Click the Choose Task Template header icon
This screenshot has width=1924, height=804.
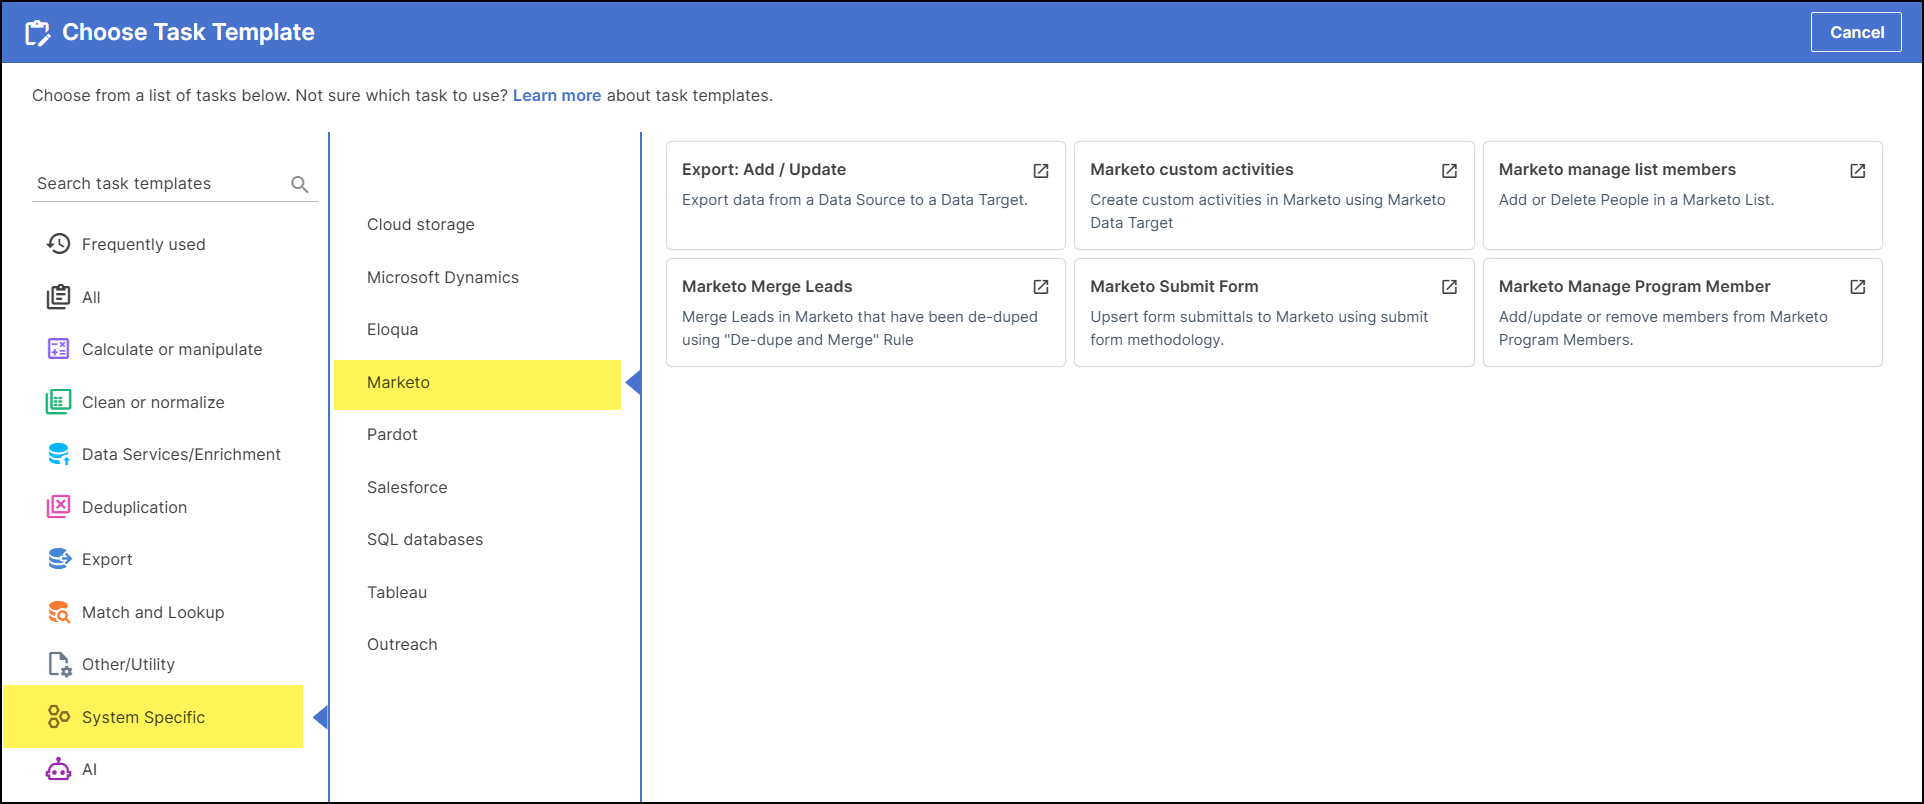pos(37,33)
